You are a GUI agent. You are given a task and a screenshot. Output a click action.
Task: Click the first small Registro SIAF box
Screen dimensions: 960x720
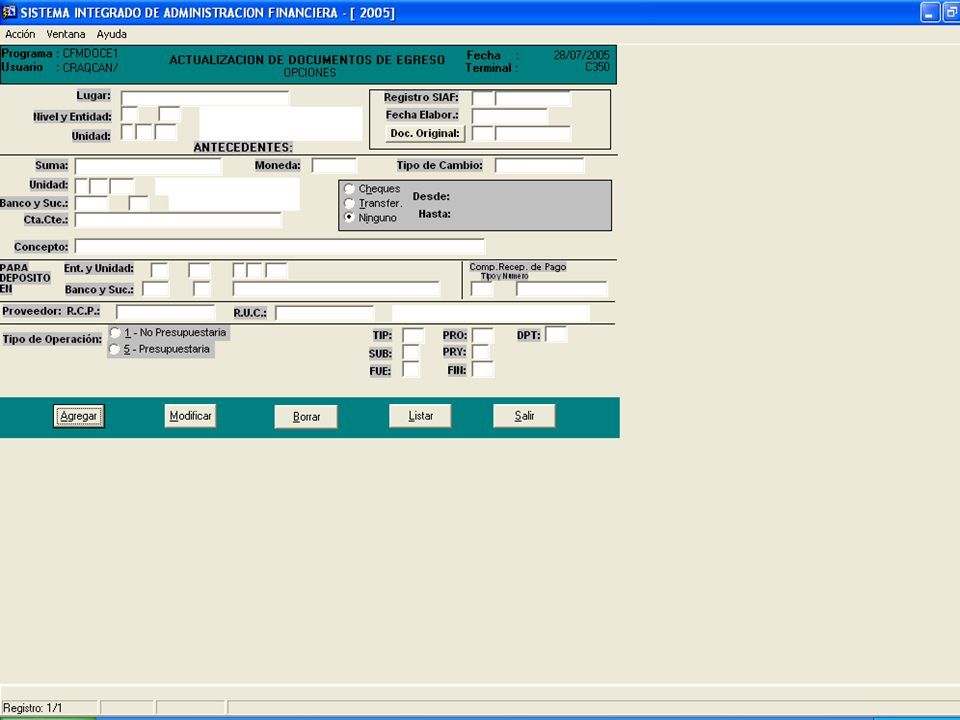(482, 98)
